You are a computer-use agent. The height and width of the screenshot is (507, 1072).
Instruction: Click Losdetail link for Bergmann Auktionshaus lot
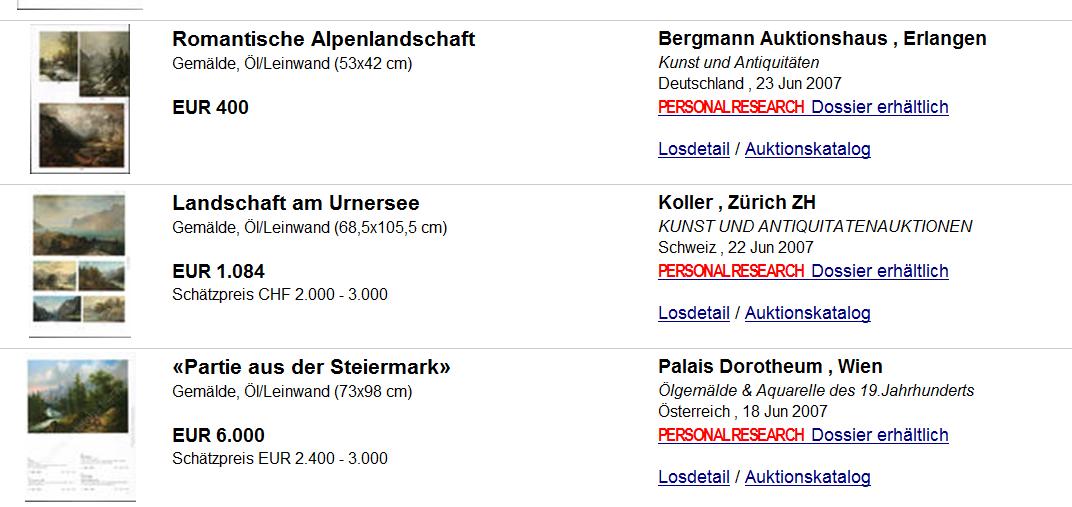[x=694, y=149]
